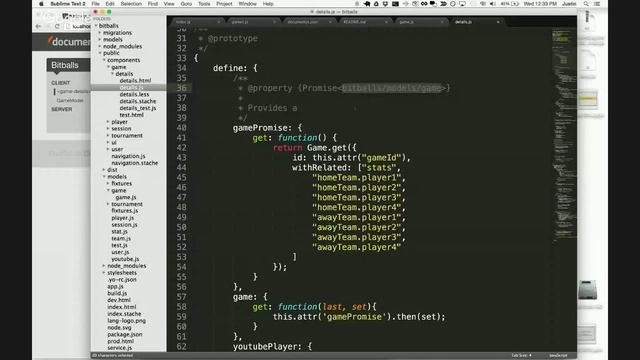Open index.stache in the sidebar
The width and height of the screenshot is (640, 360).
pyautogui.click(x=124, y=314)
